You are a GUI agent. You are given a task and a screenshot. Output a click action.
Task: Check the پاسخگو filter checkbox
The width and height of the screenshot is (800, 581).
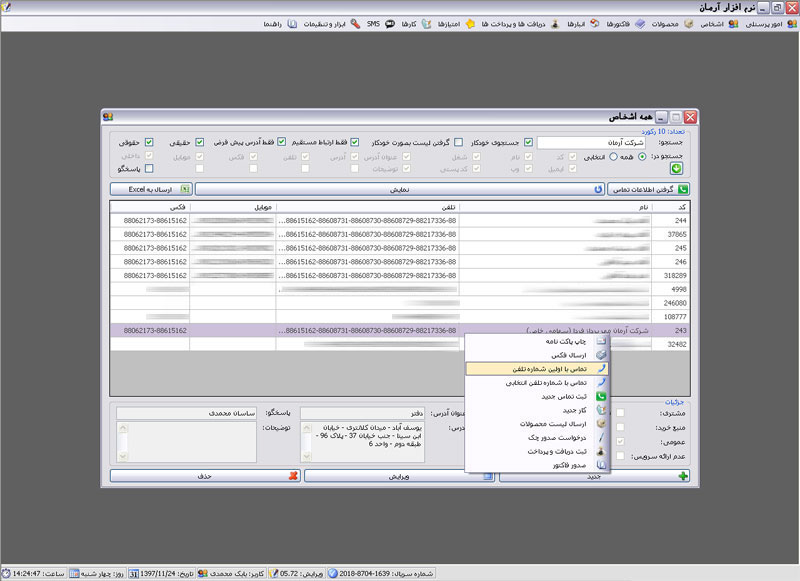tap(149, 168)
